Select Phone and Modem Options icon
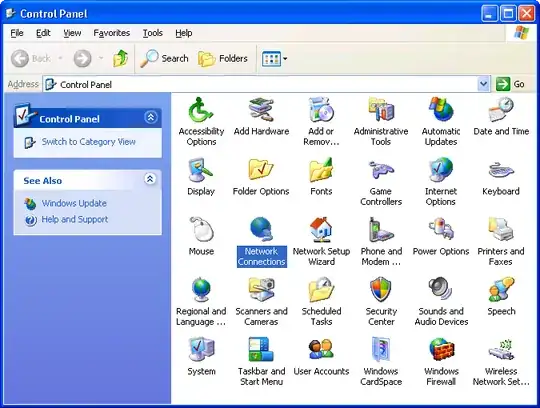 (381, 242)
